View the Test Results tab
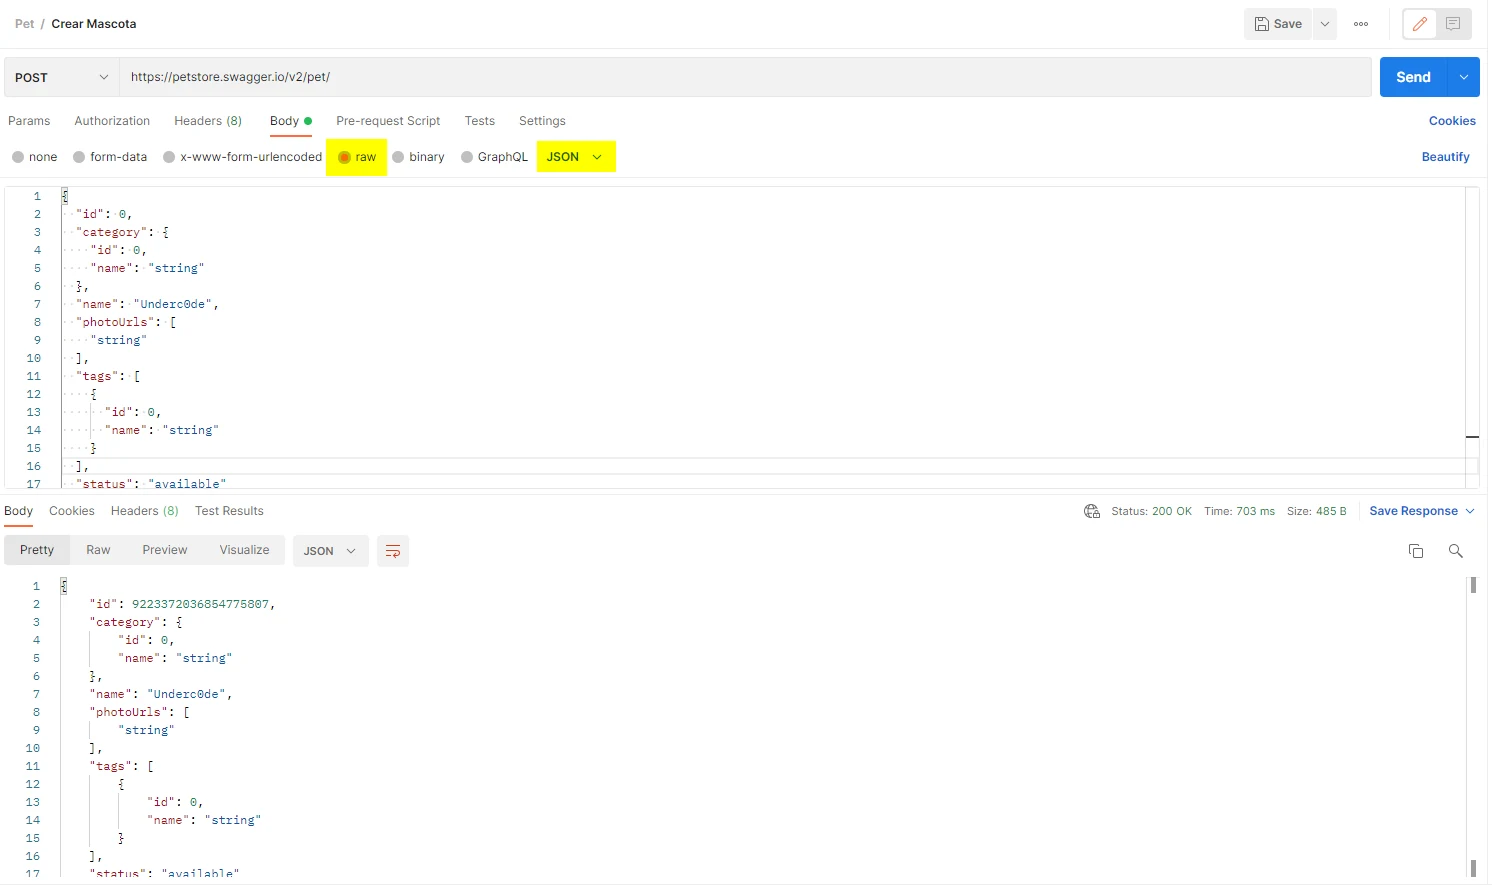 tap(229, 511)
